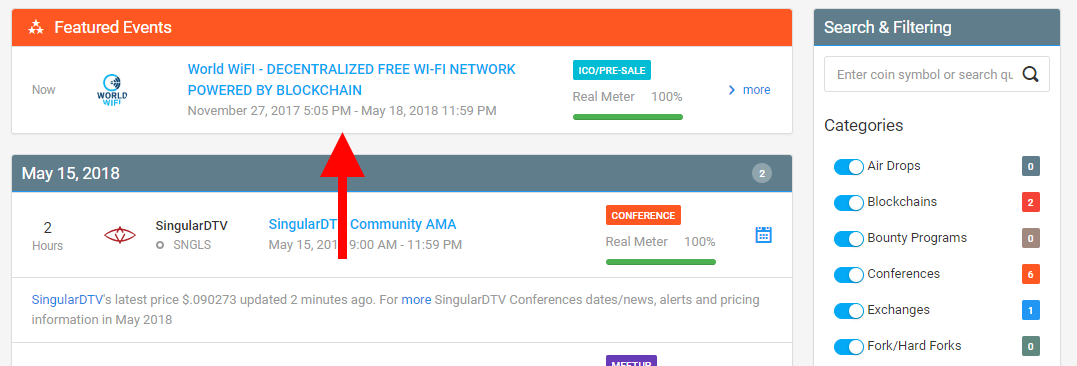This screenshot has height=366, width=1077.
Task: Toggle the Conferences category switch
Action: coord(848,275)
